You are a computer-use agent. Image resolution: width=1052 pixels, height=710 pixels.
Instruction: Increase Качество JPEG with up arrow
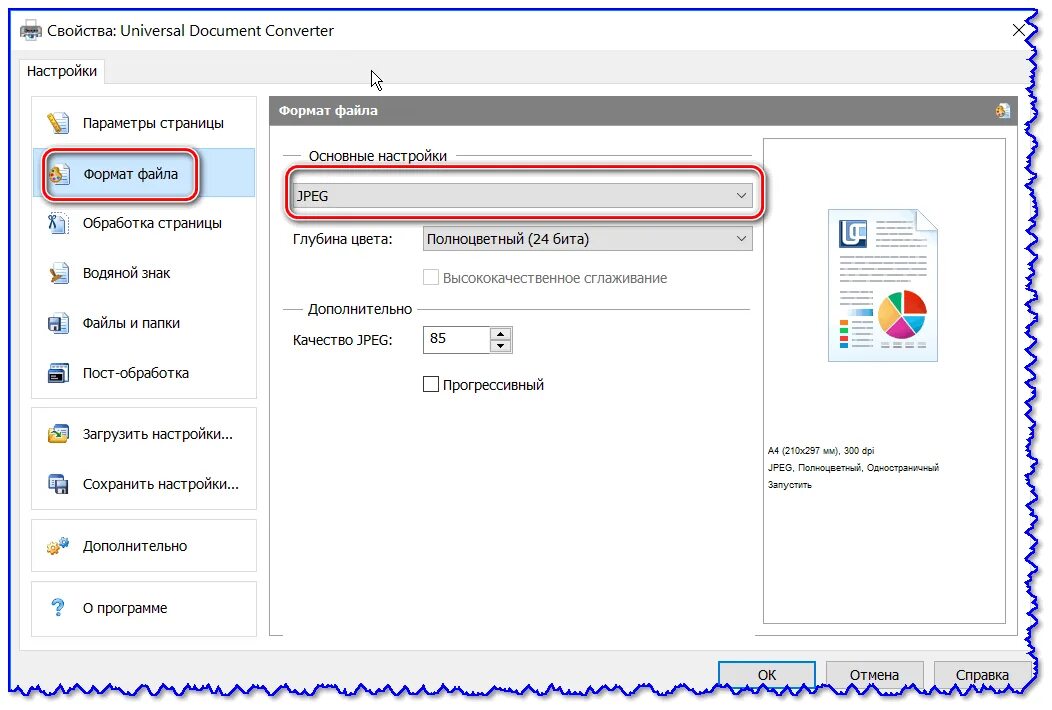coord(501,334)
